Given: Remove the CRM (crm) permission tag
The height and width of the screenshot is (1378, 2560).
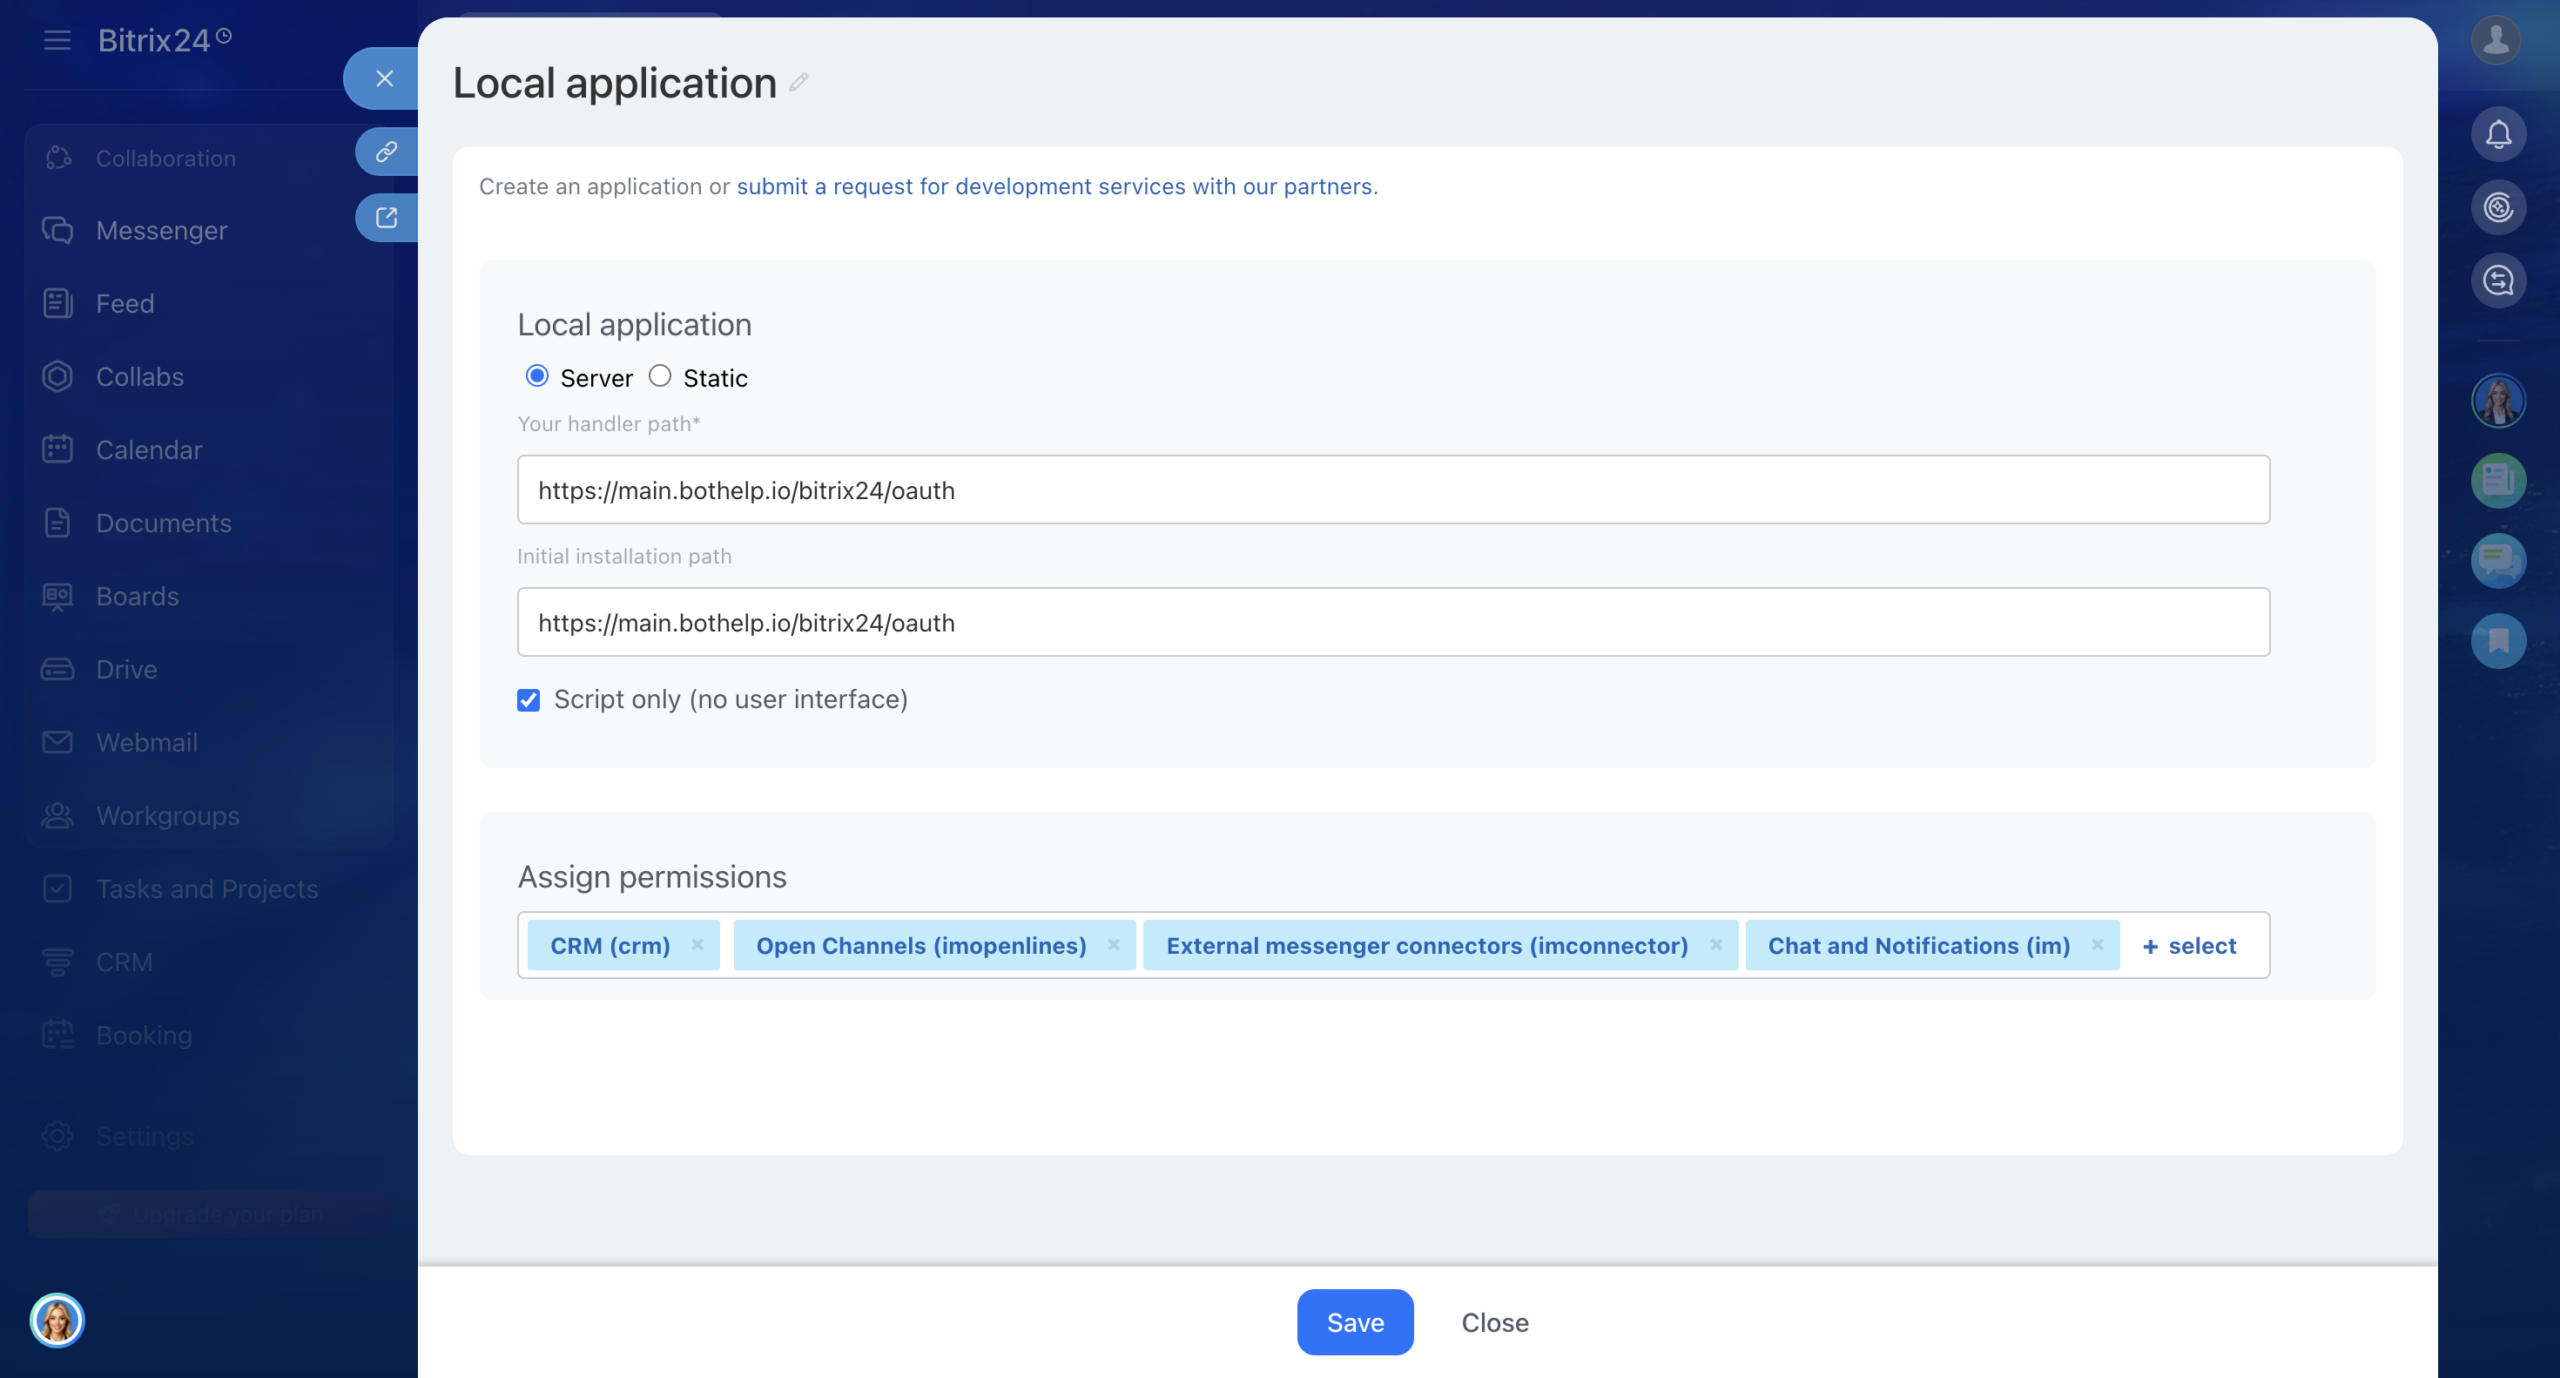Looking at the screenshot, I should point(697,945).
